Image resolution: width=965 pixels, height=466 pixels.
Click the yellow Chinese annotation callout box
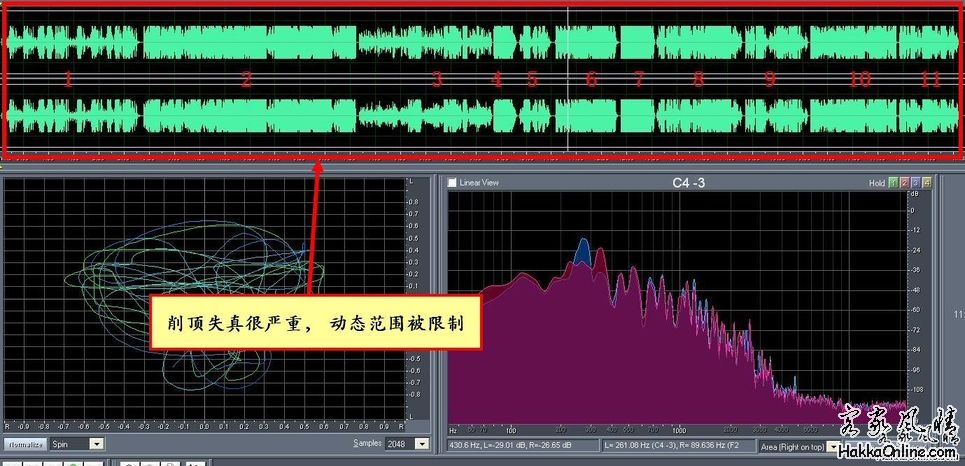click(x=312, y=323)
